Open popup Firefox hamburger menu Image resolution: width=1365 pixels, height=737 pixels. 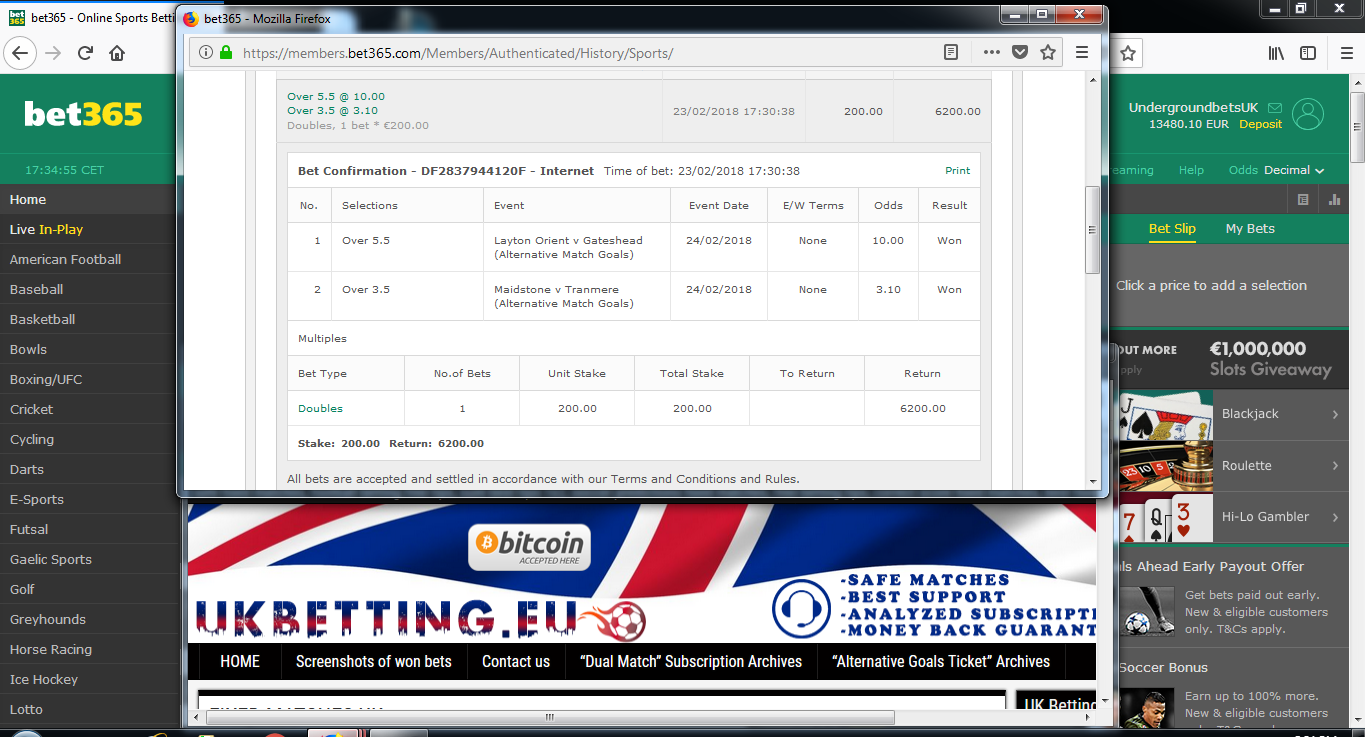point(1081,52)
